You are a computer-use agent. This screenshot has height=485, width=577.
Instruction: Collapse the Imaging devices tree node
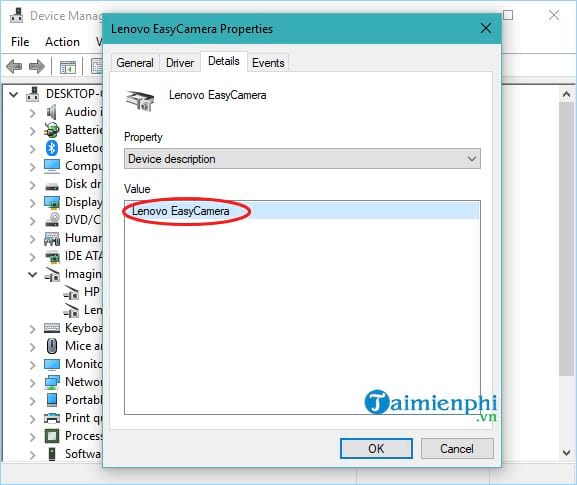[x=32, y=275]
